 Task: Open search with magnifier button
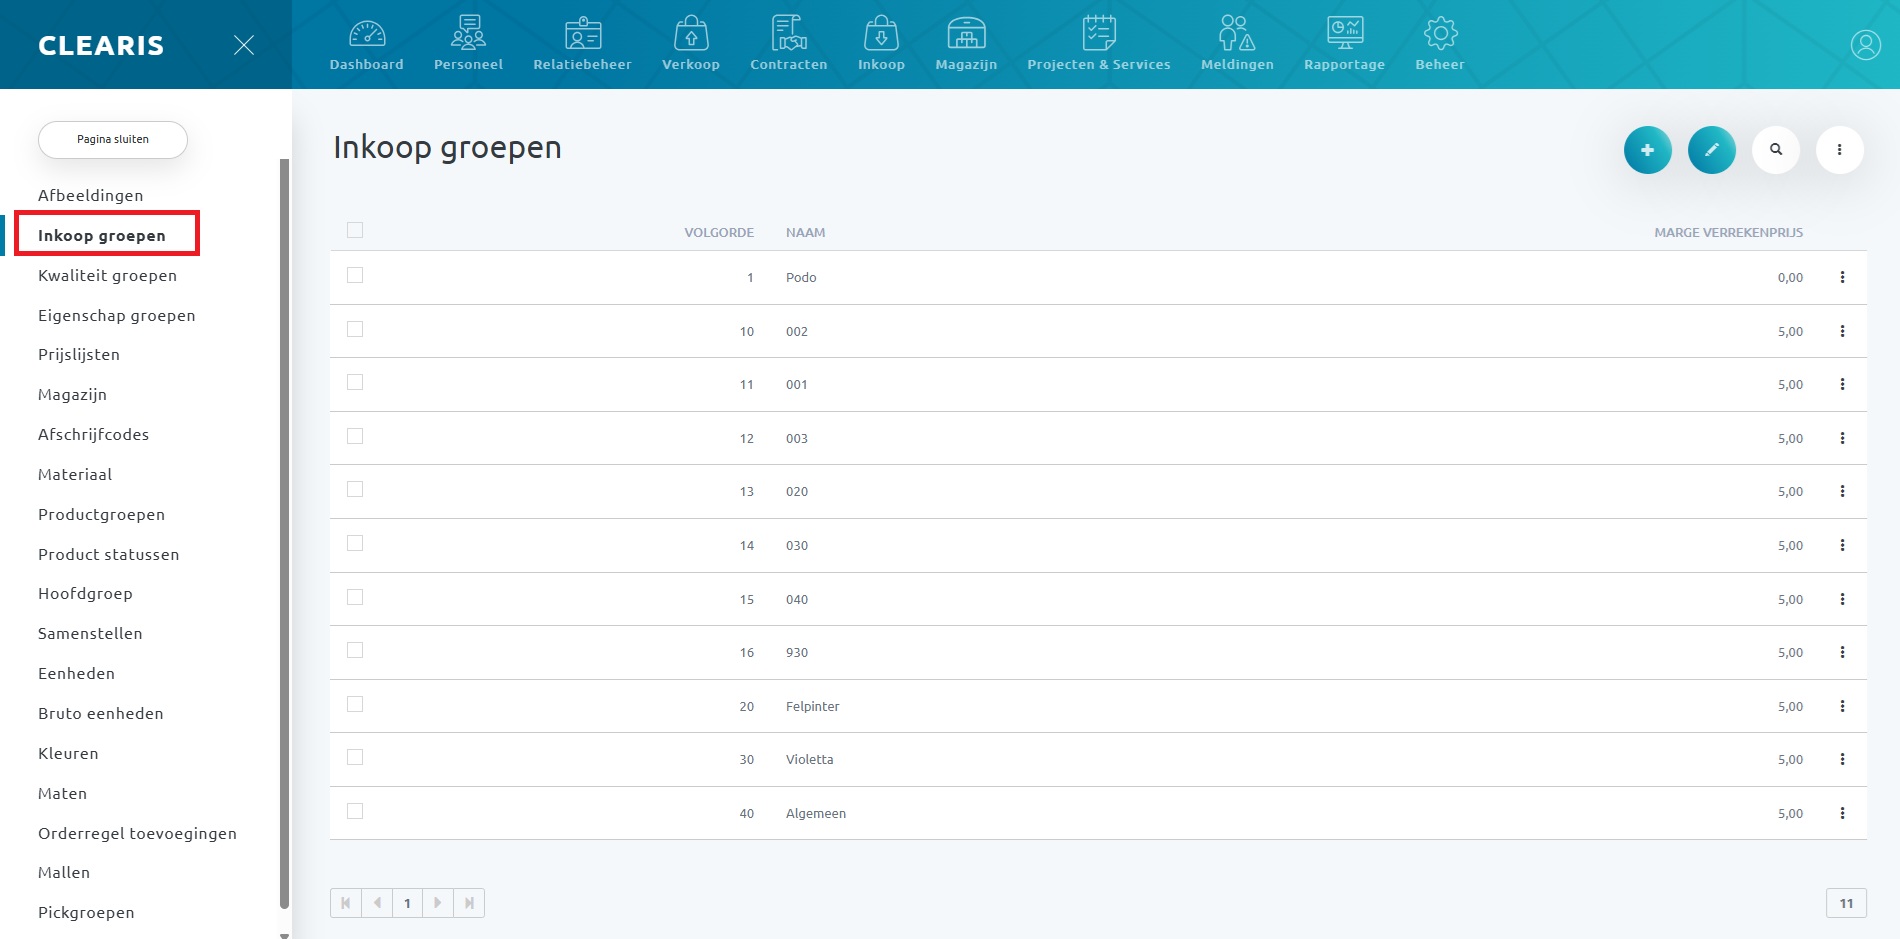[x=1775, y=150]
